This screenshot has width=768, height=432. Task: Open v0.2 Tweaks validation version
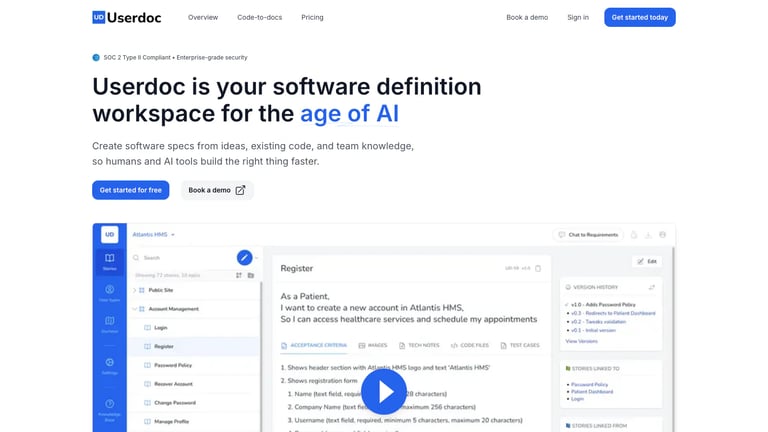pyautogui.click(x=598, y=322)
